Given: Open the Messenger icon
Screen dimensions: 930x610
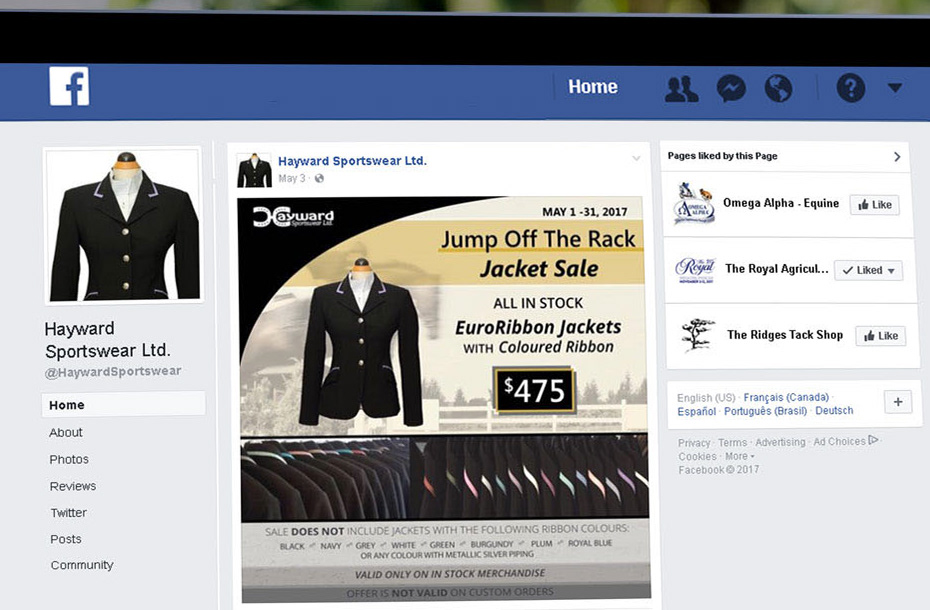Looking at the screenshot, I should [731, 89].
